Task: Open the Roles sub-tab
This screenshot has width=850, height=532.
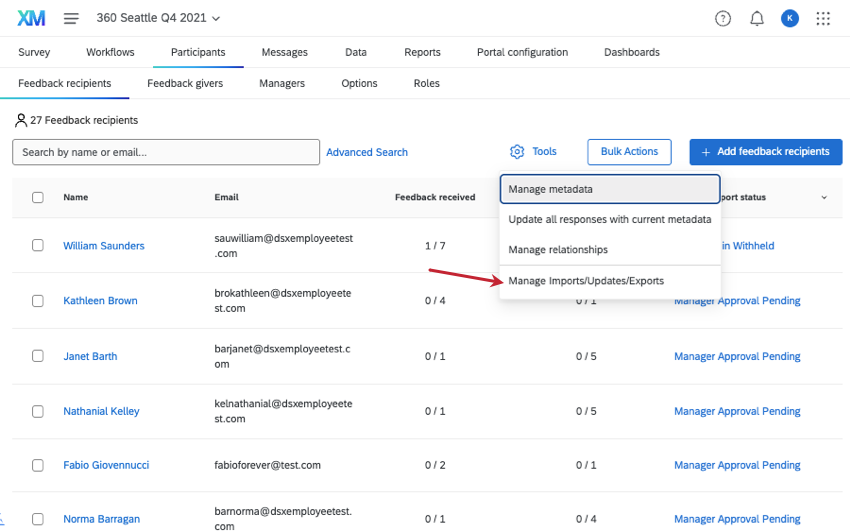Action: pyautogui.click(x=427, y=83)
